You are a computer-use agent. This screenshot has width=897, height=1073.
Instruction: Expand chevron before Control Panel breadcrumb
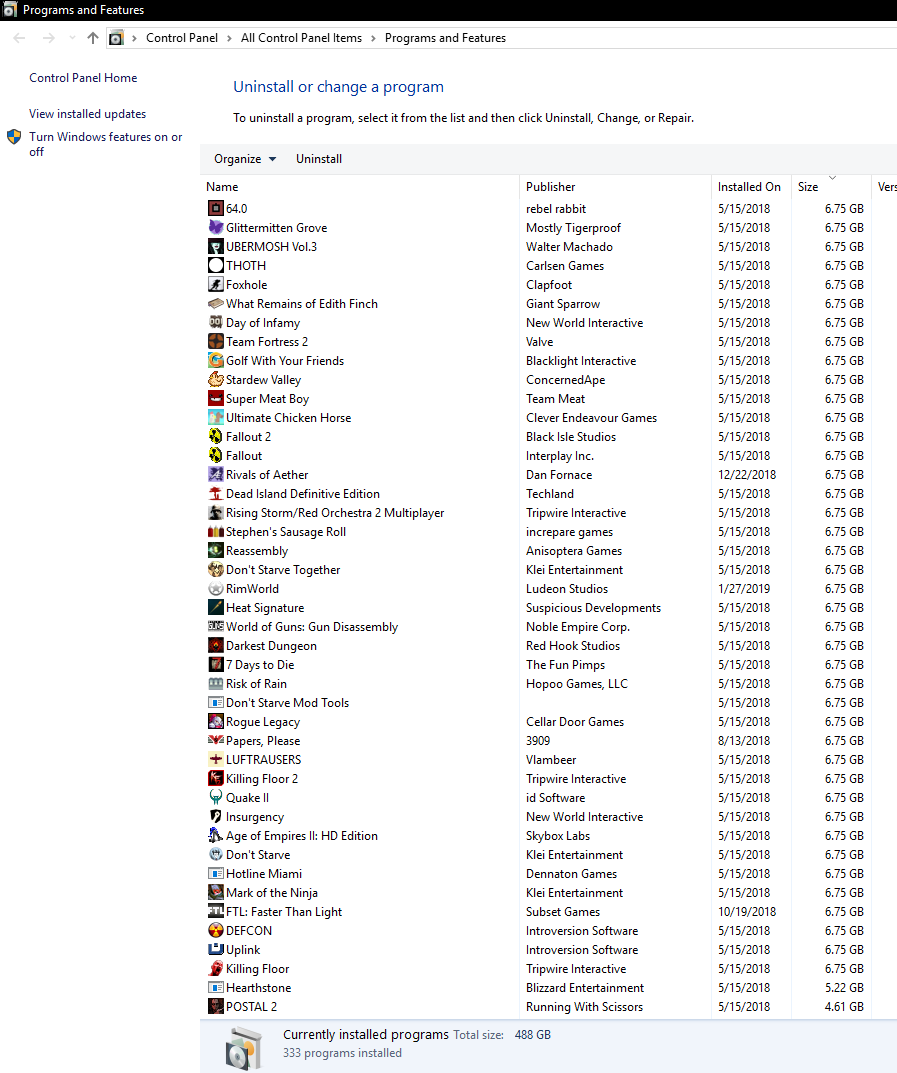(135, 38)
